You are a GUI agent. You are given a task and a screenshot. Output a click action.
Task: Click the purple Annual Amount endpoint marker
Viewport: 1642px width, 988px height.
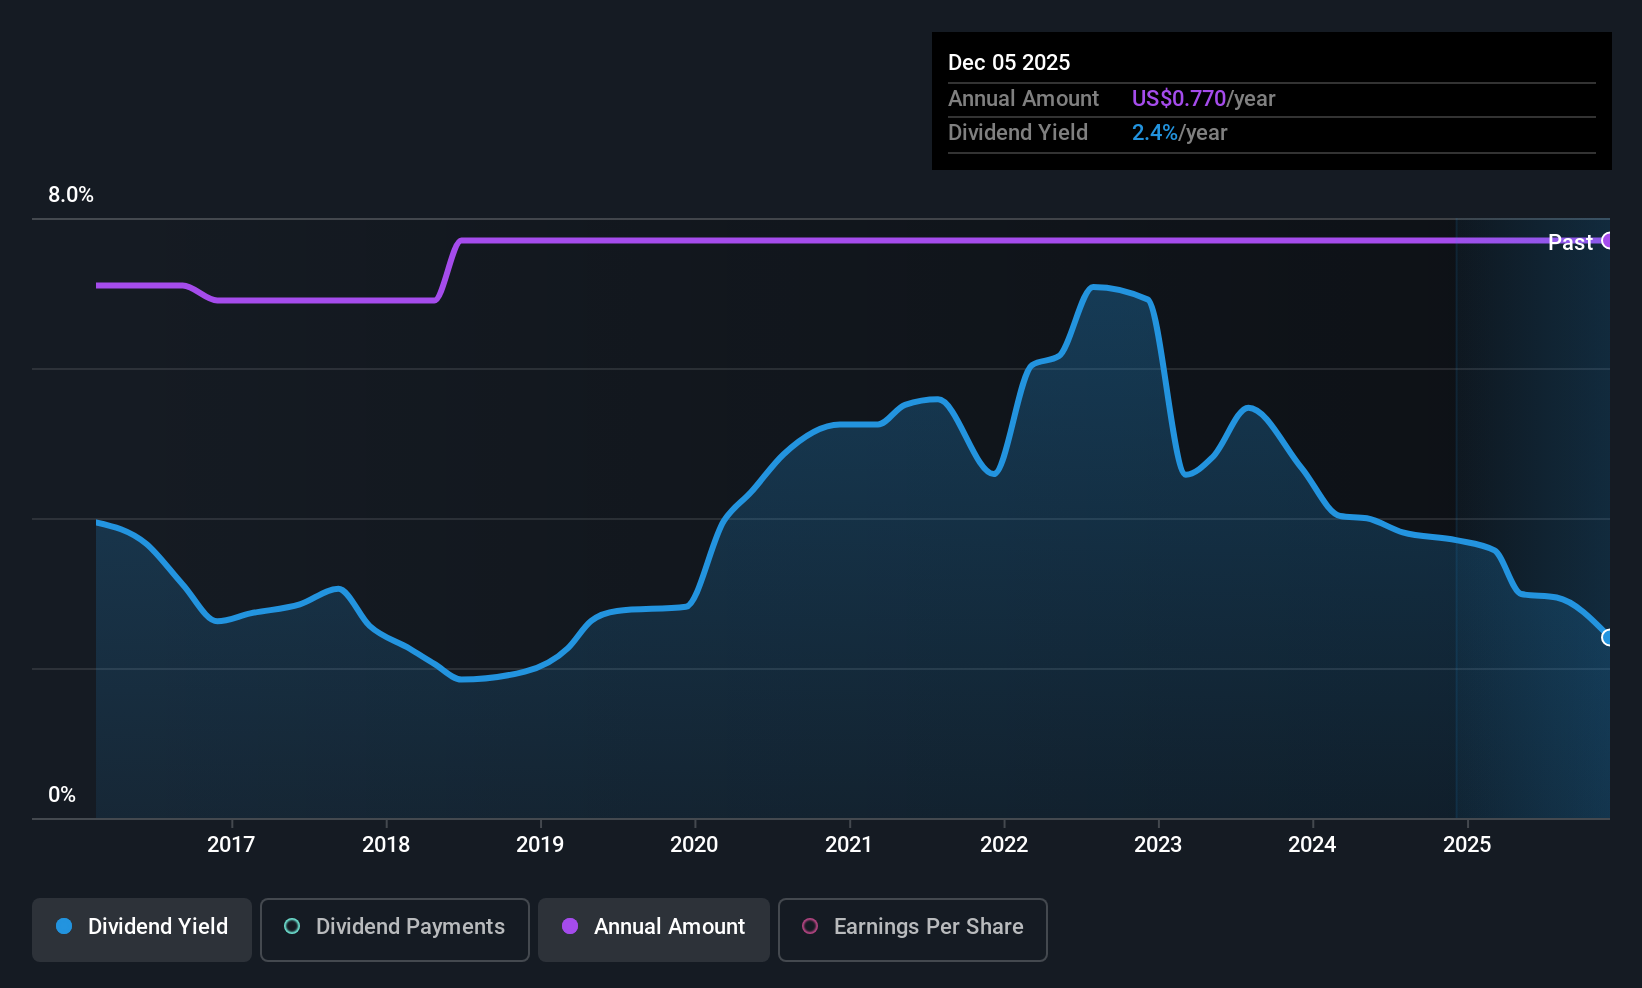point(1608,240)
